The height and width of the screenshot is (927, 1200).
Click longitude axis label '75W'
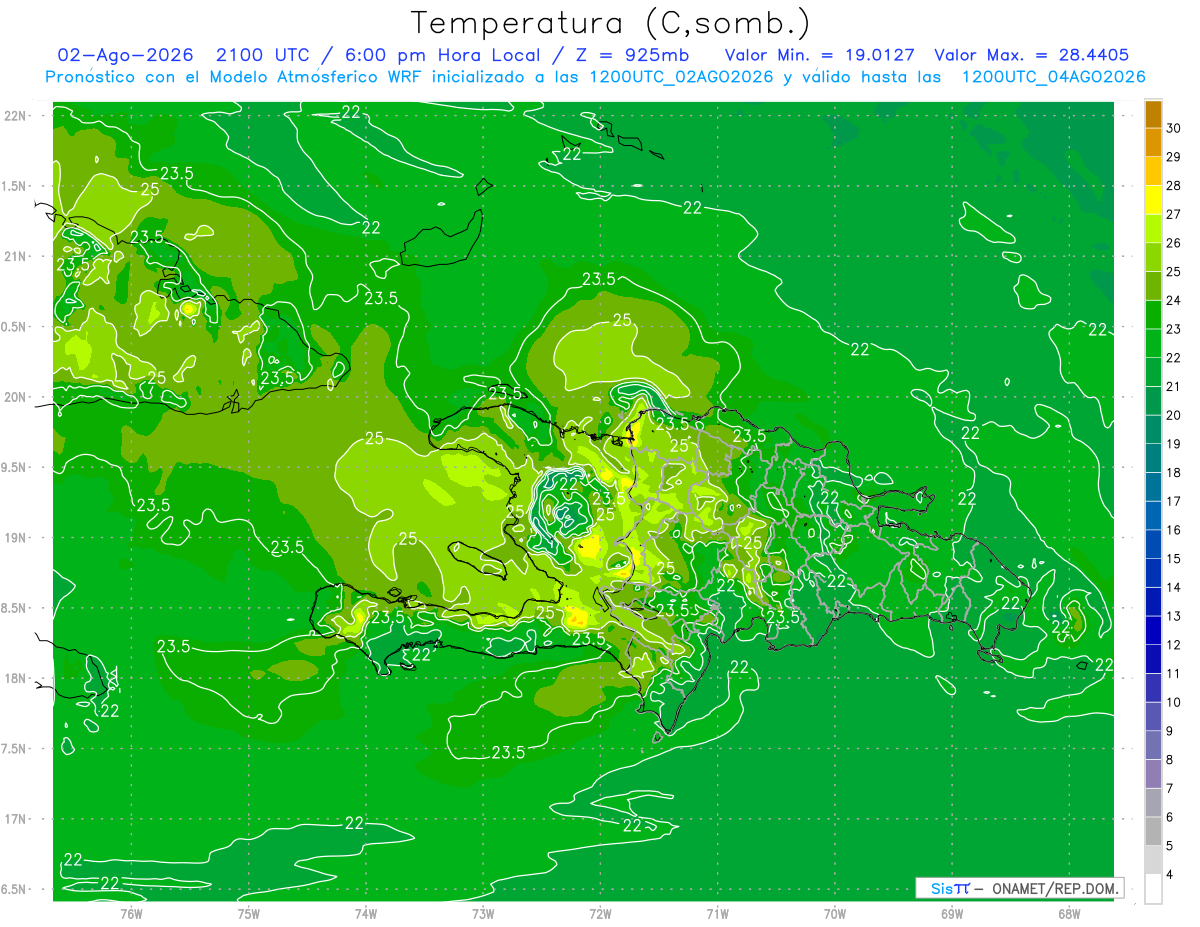click(x=248, y=913)
